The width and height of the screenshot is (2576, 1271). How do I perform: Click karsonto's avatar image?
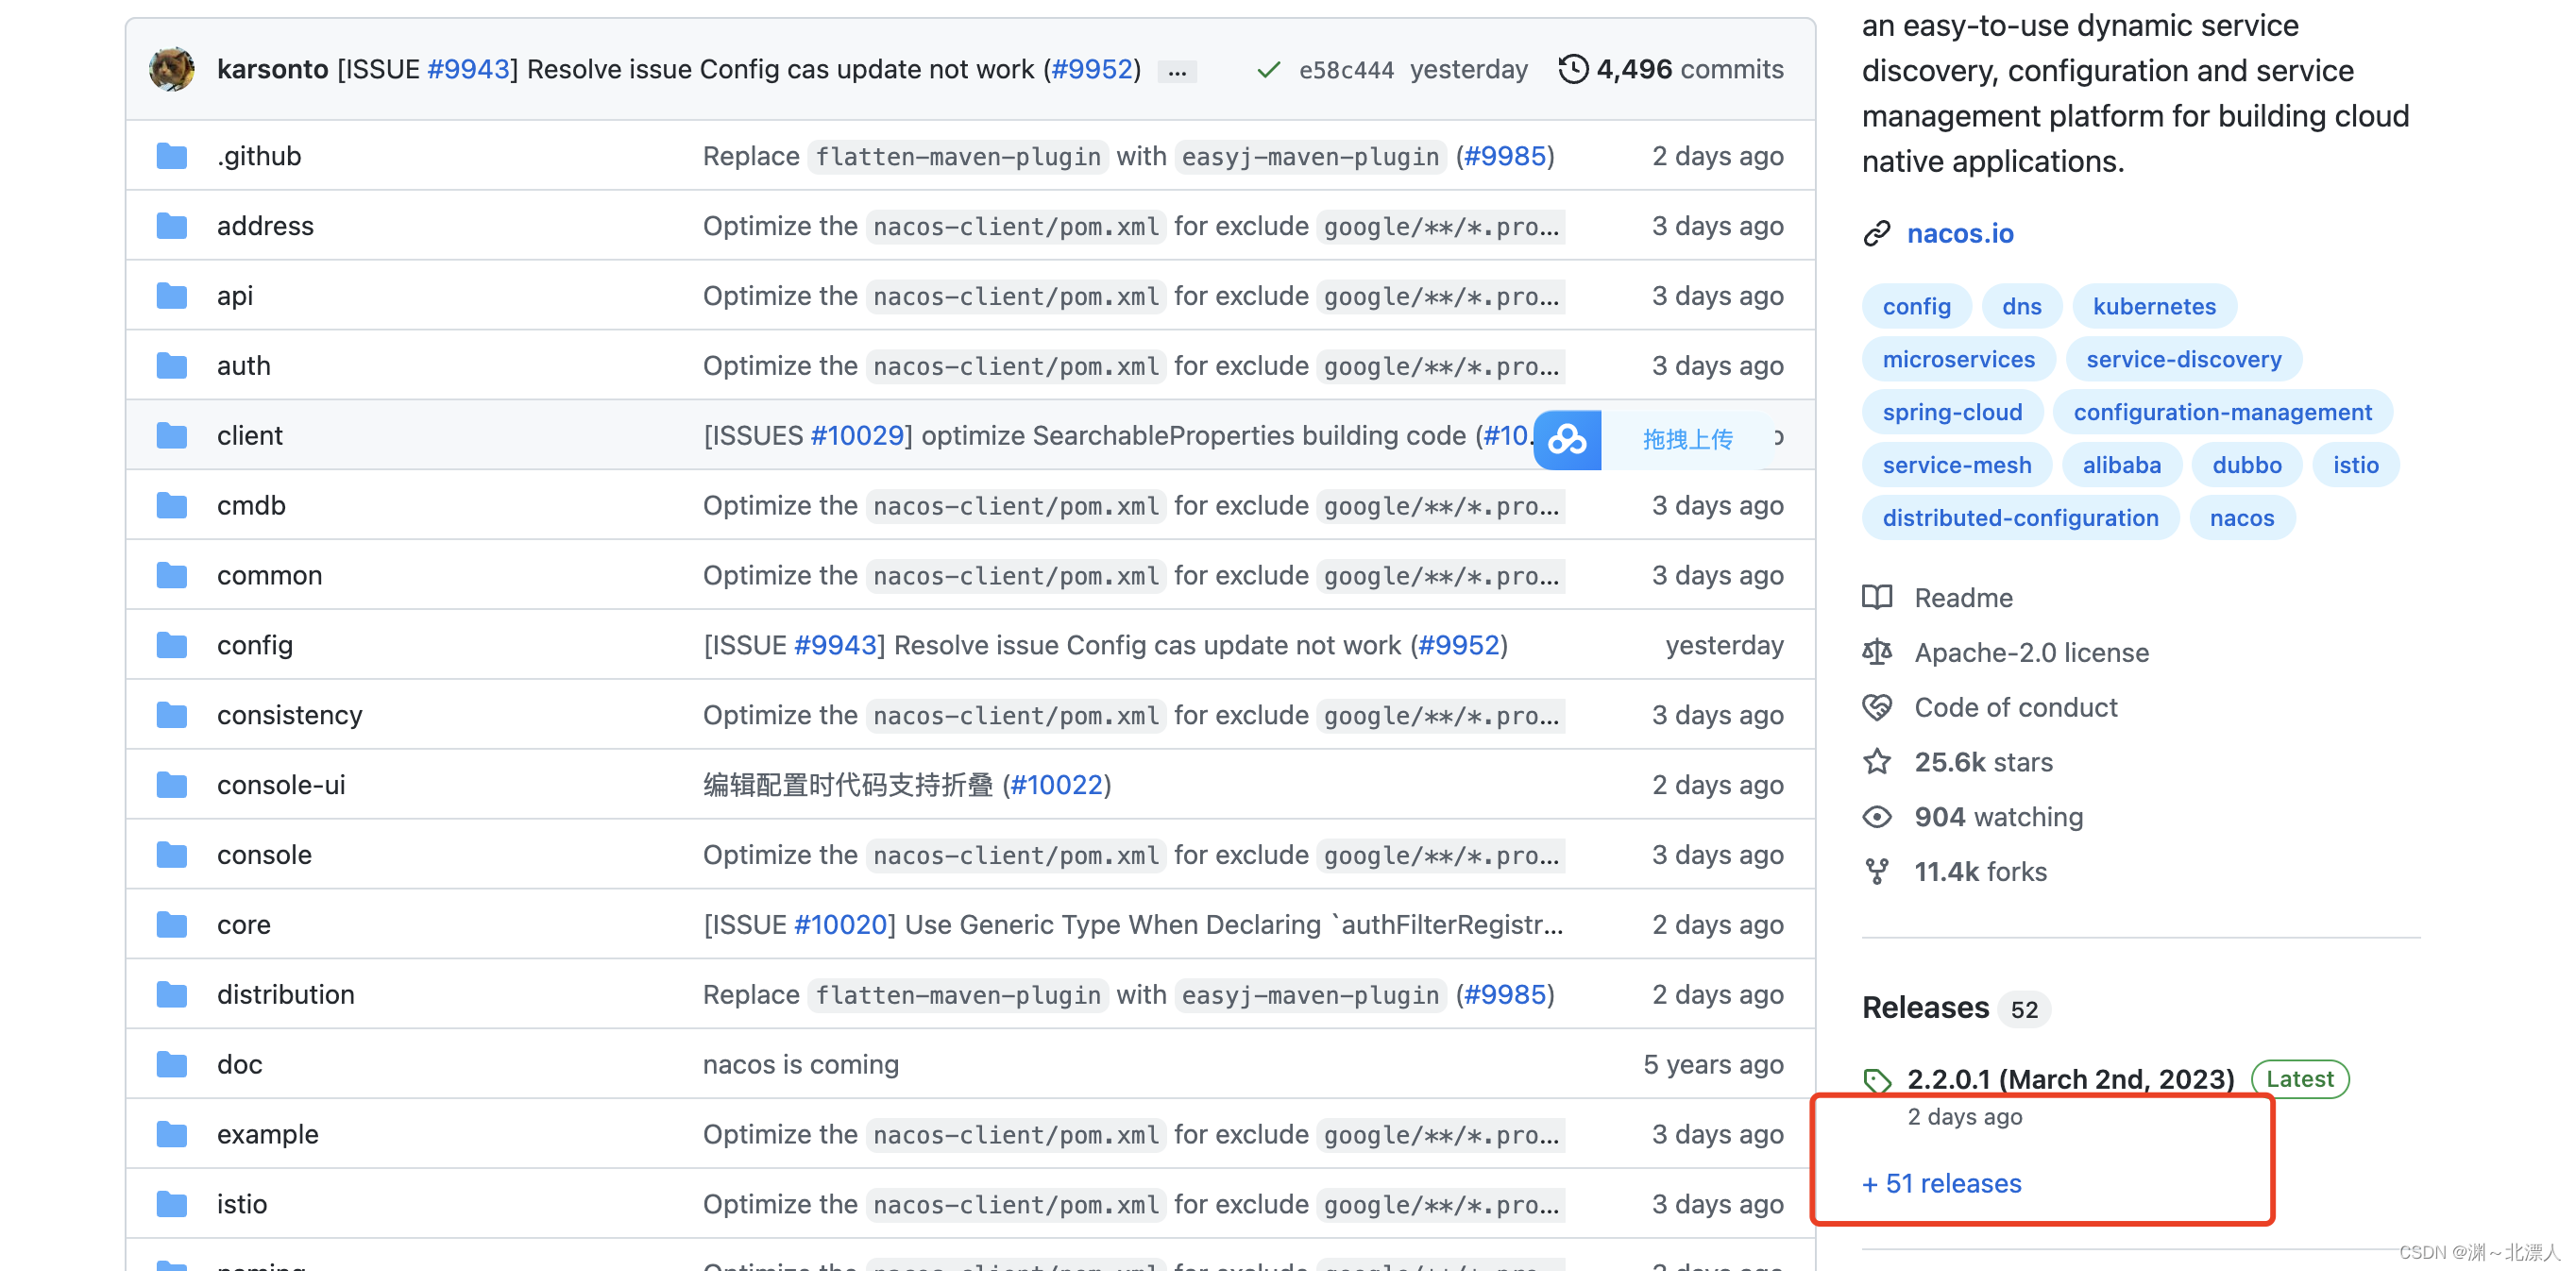point(172,69)
